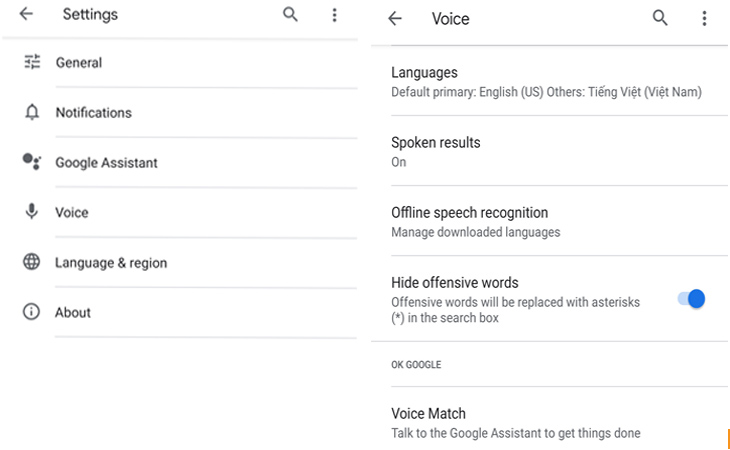Go back from the Settings screen
Screen dimensions: 730x450
tap(26, 14)
